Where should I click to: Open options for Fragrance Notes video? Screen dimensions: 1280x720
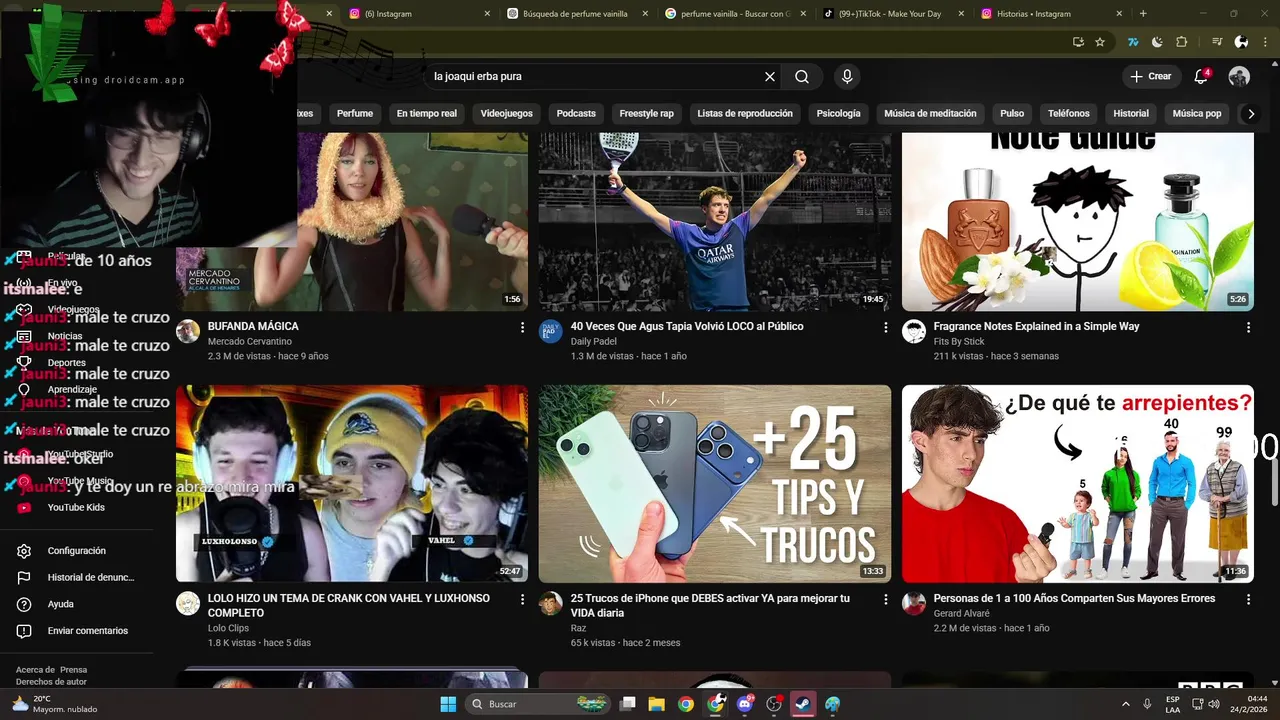(x=1248, y=327)
